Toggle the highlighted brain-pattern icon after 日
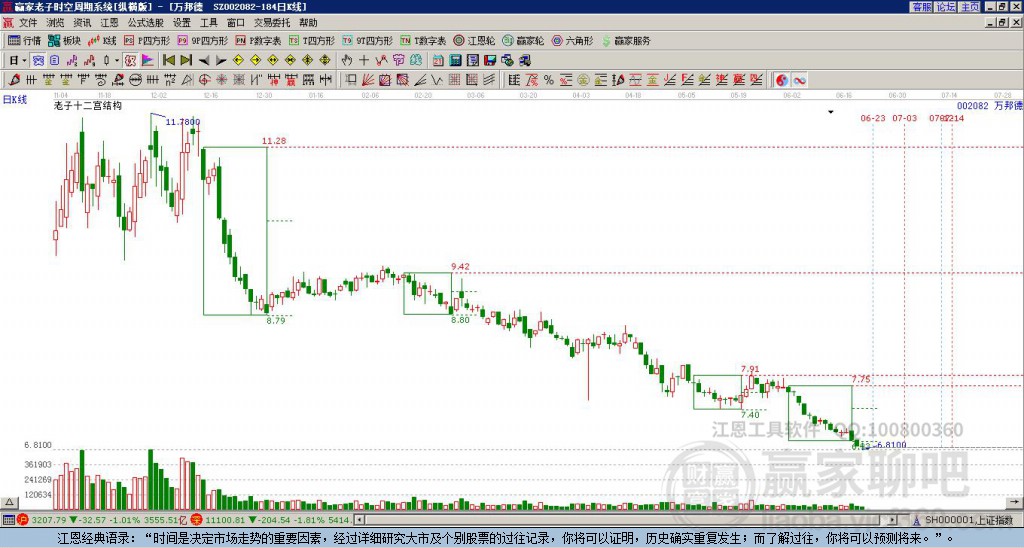Image resolution: width=1024 pixels, height=548 pixels. pos(39,61)
